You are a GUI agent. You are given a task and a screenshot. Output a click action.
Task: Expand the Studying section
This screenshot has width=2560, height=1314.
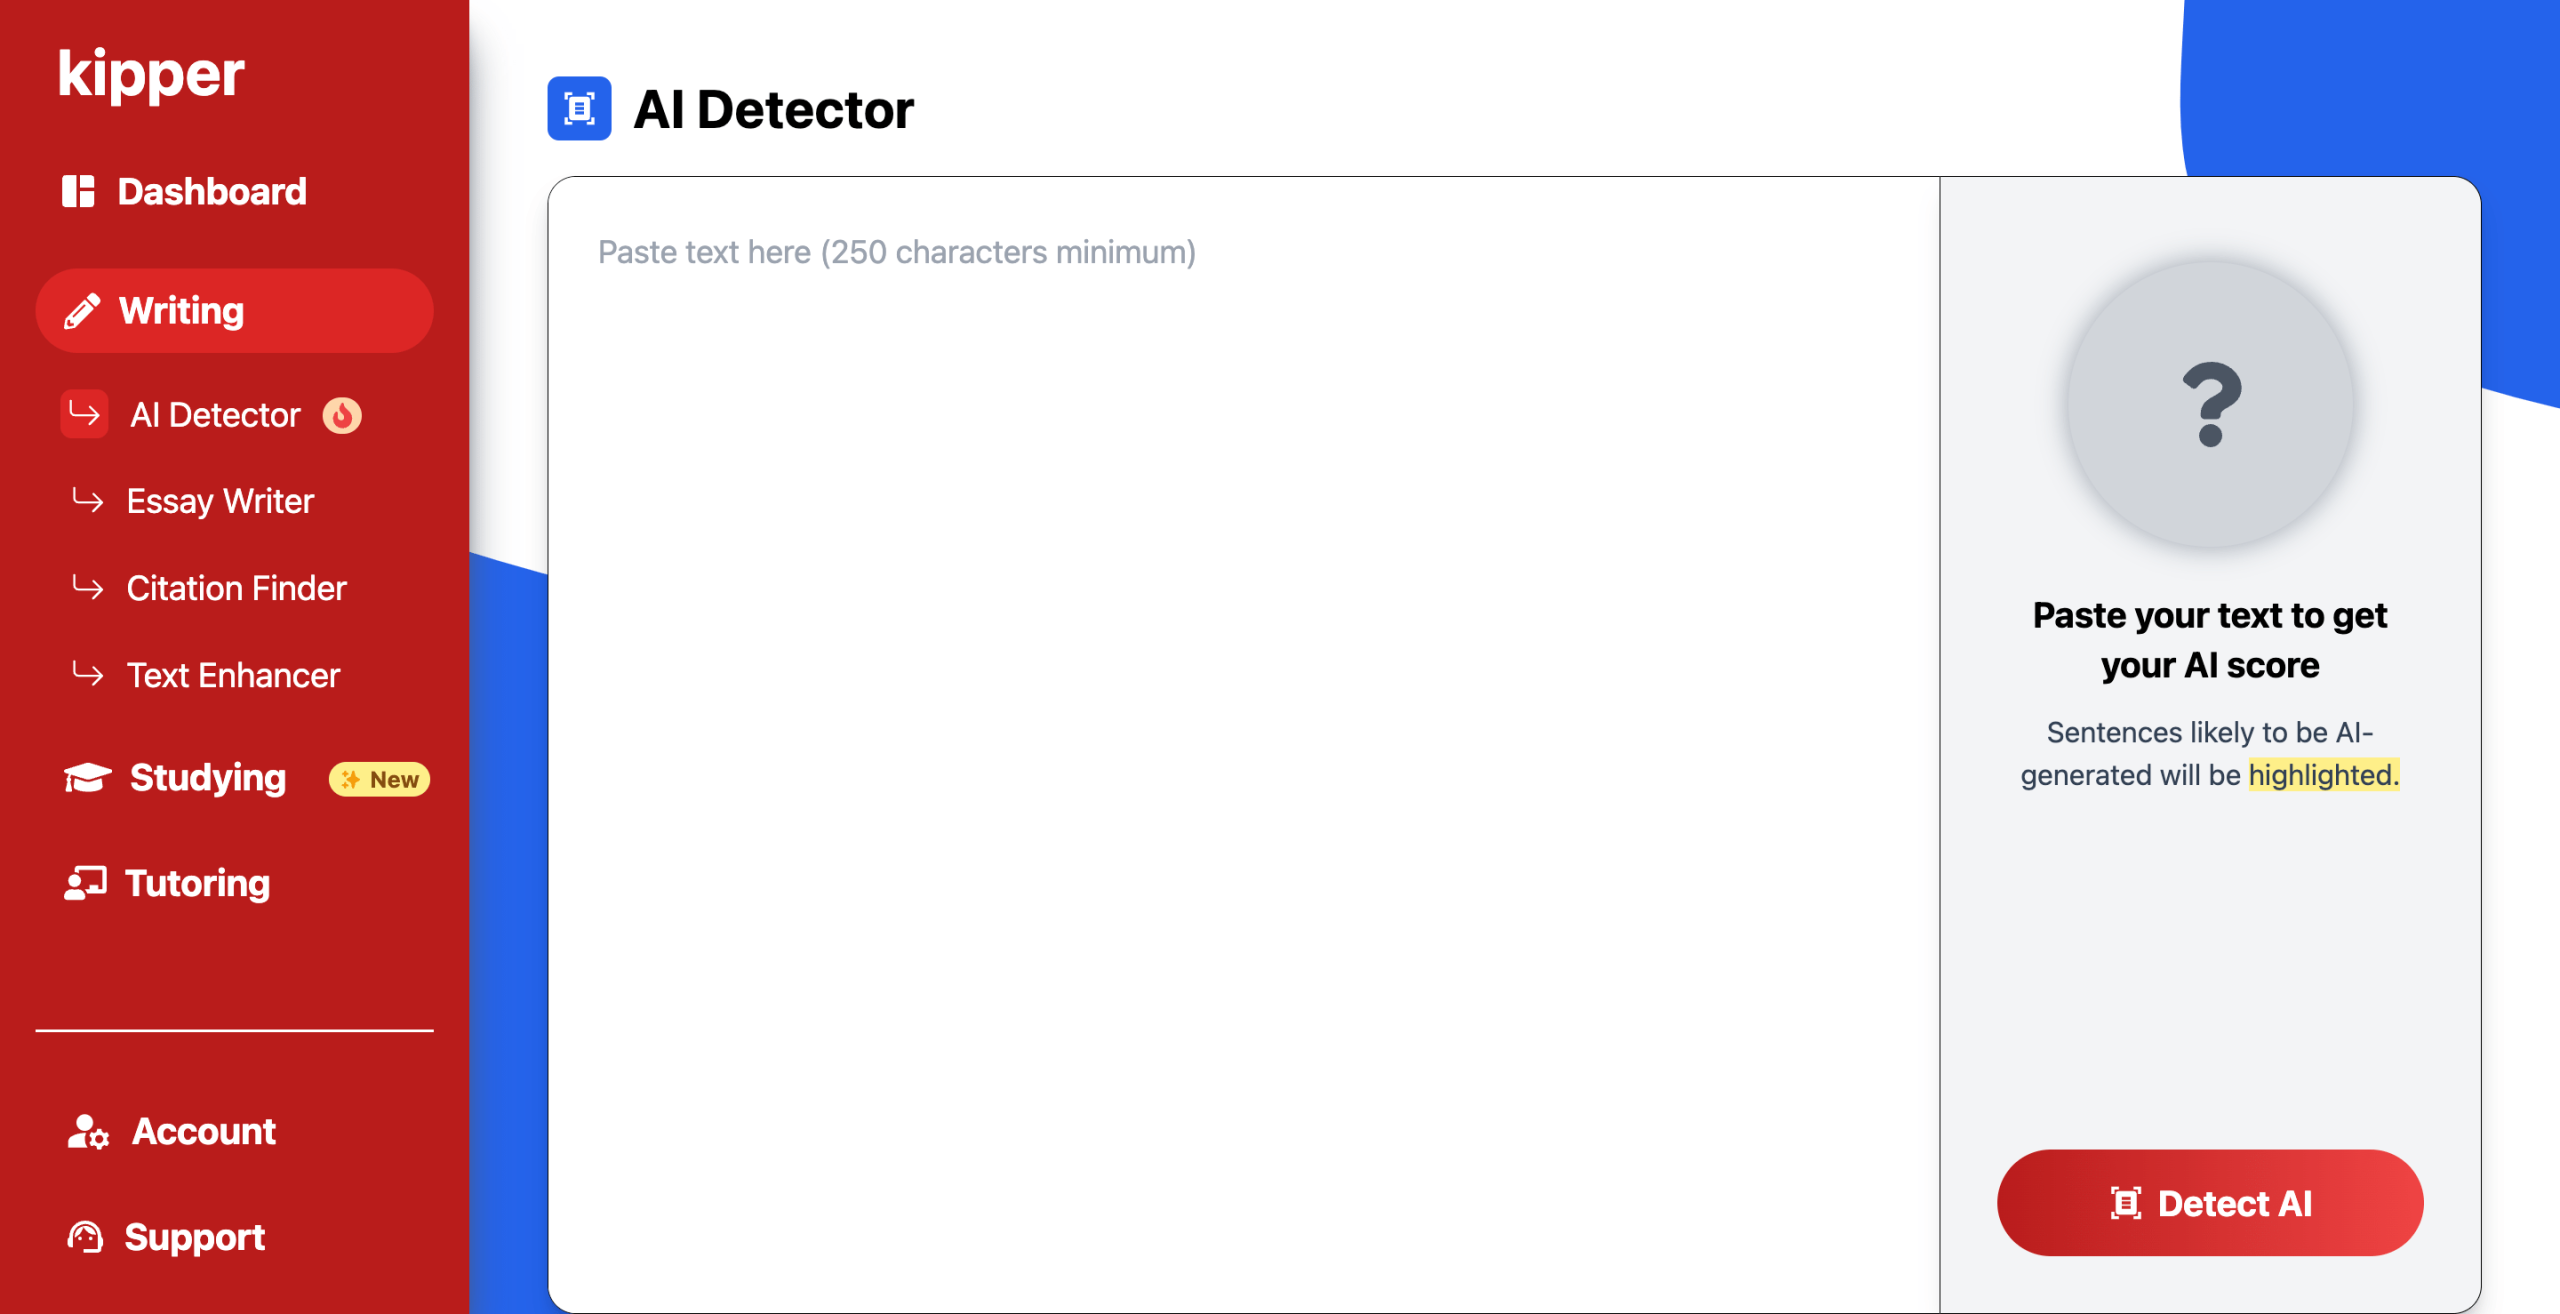point(208,778)
